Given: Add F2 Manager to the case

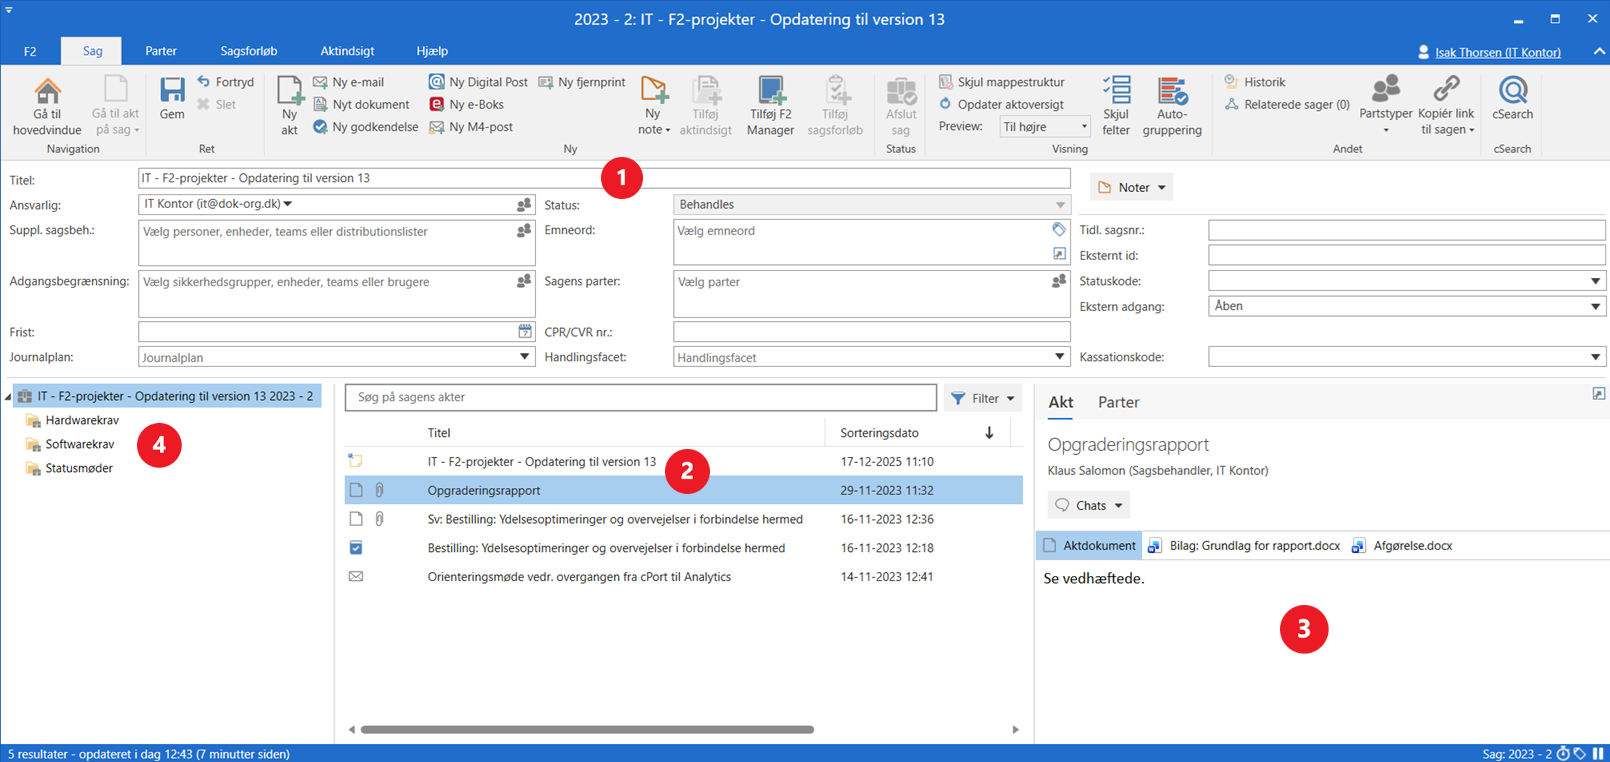Looking at the screenshot, I should coord(770,104).
